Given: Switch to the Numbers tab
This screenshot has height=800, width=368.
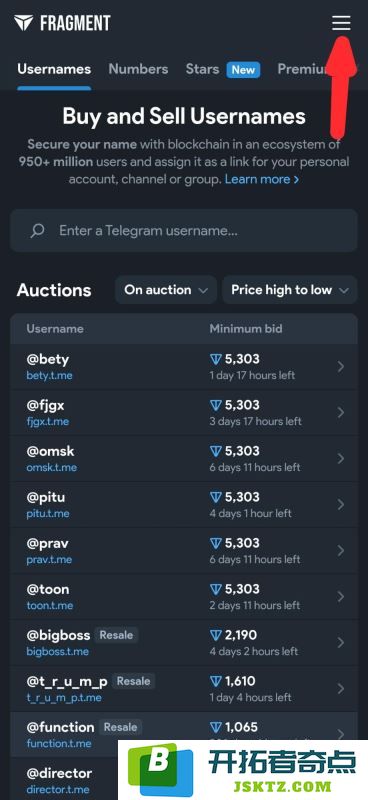Looking at the screenshot, I should 138,69.
